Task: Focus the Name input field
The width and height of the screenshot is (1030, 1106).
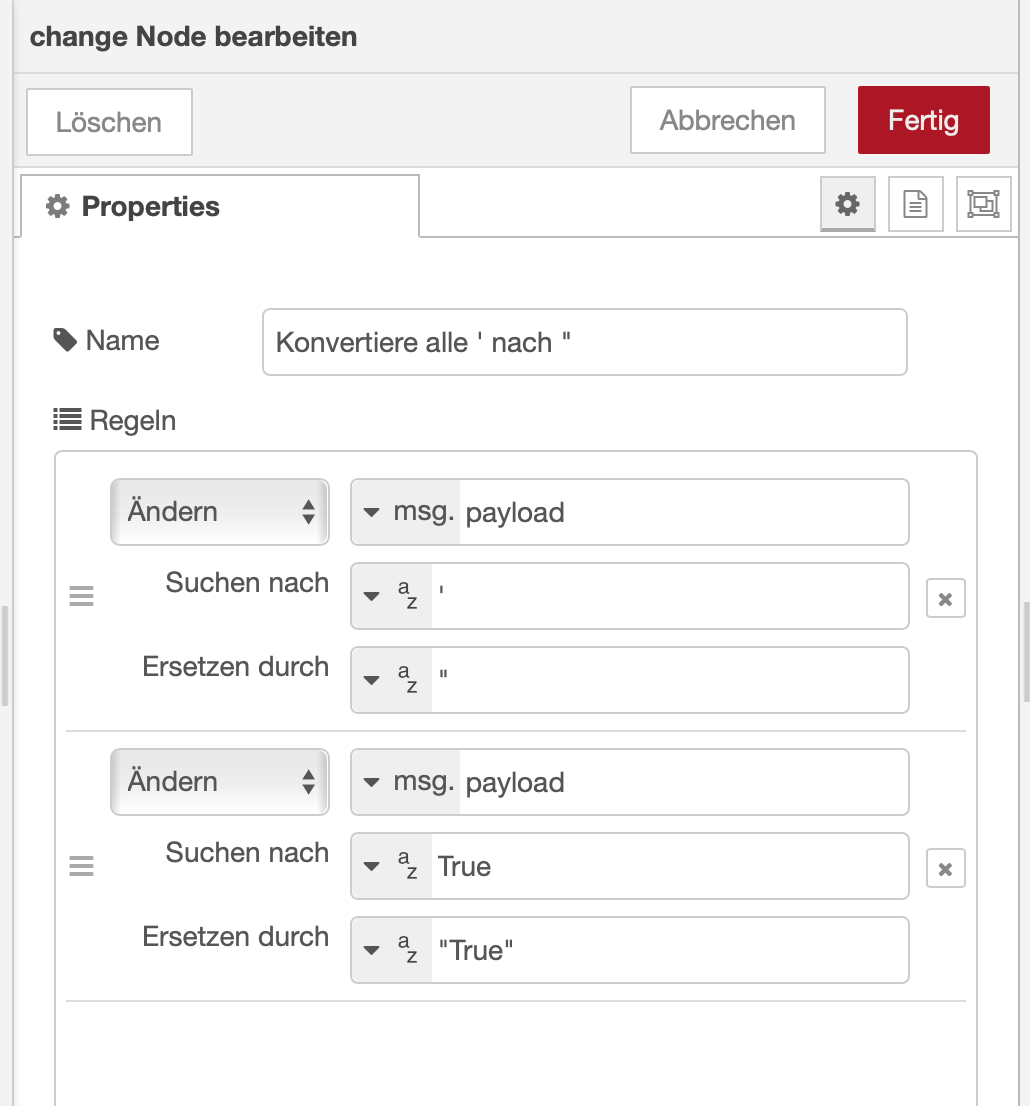Action: [x=584, y=342]
